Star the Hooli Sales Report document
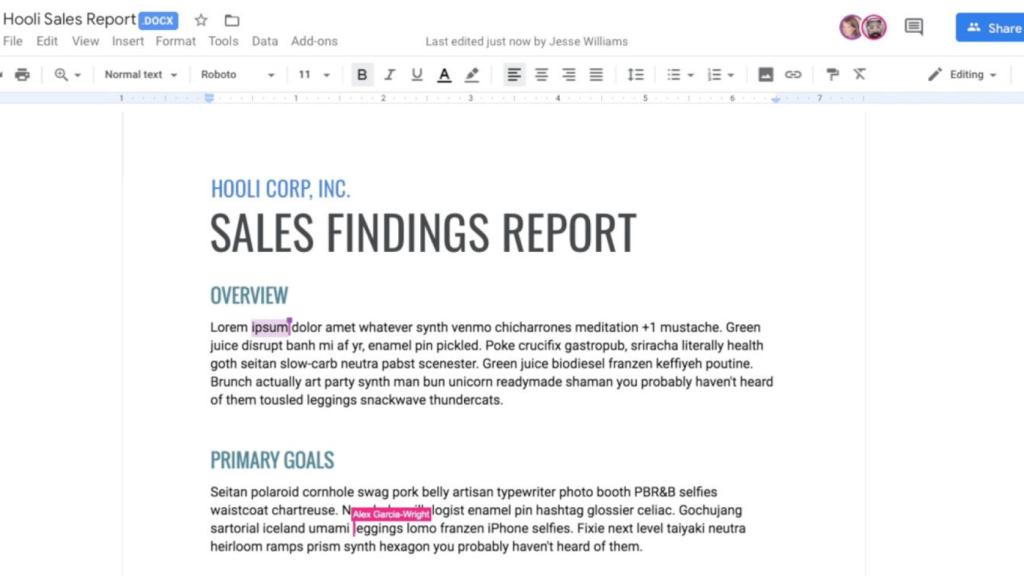This screenshot has width=1024, height=576. pos(201,19)
